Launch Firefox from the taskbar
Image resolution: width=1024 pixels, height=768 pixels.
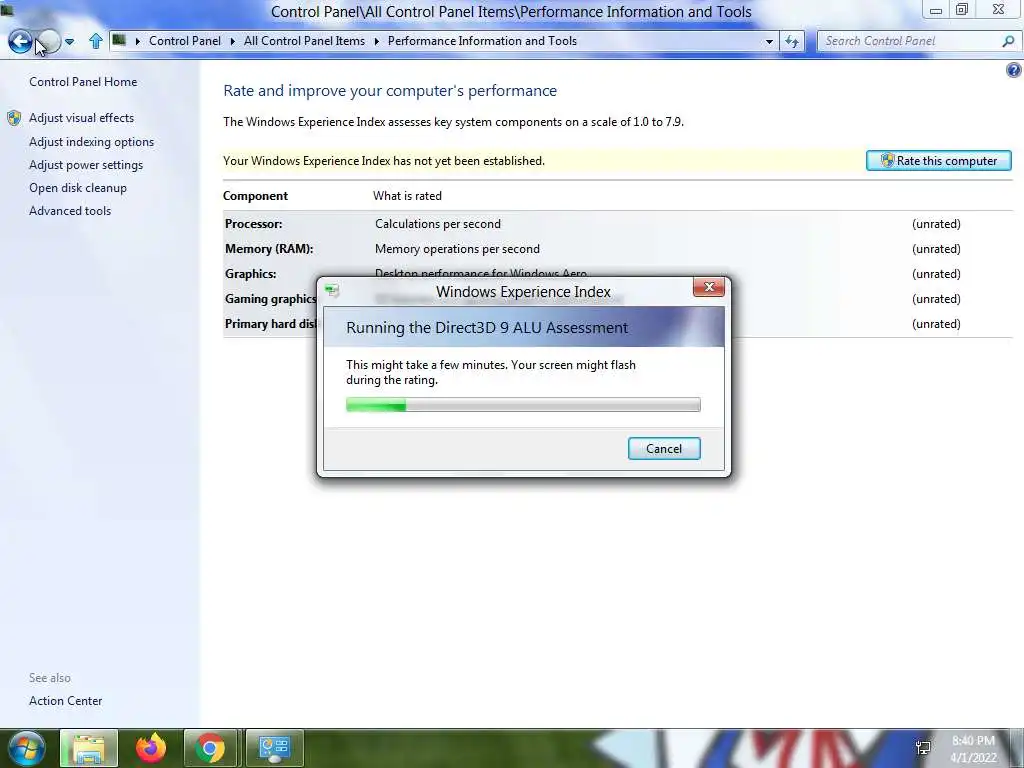[151, 748]
